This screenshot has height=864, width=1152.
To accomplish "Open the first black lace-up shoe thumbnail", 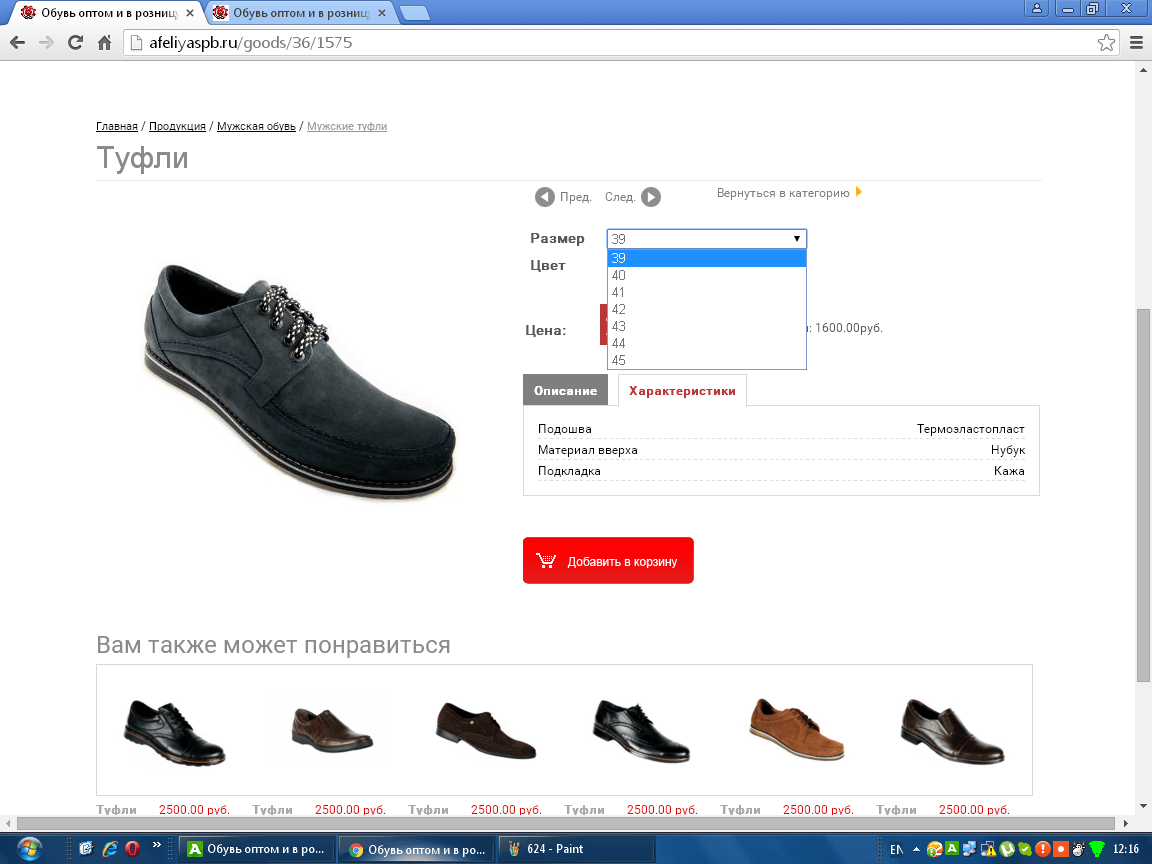I will tap(174, 732).
